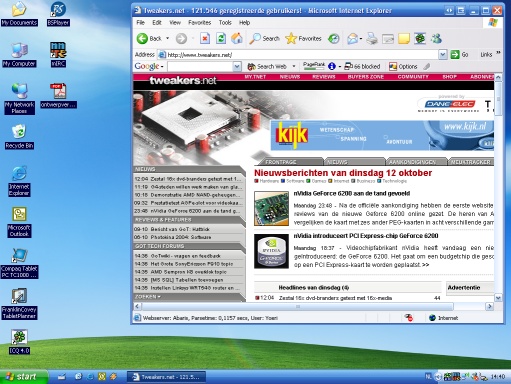Open the Help menu
The height and width of the screenshot is (384, 511).
(x=244, y=23)
